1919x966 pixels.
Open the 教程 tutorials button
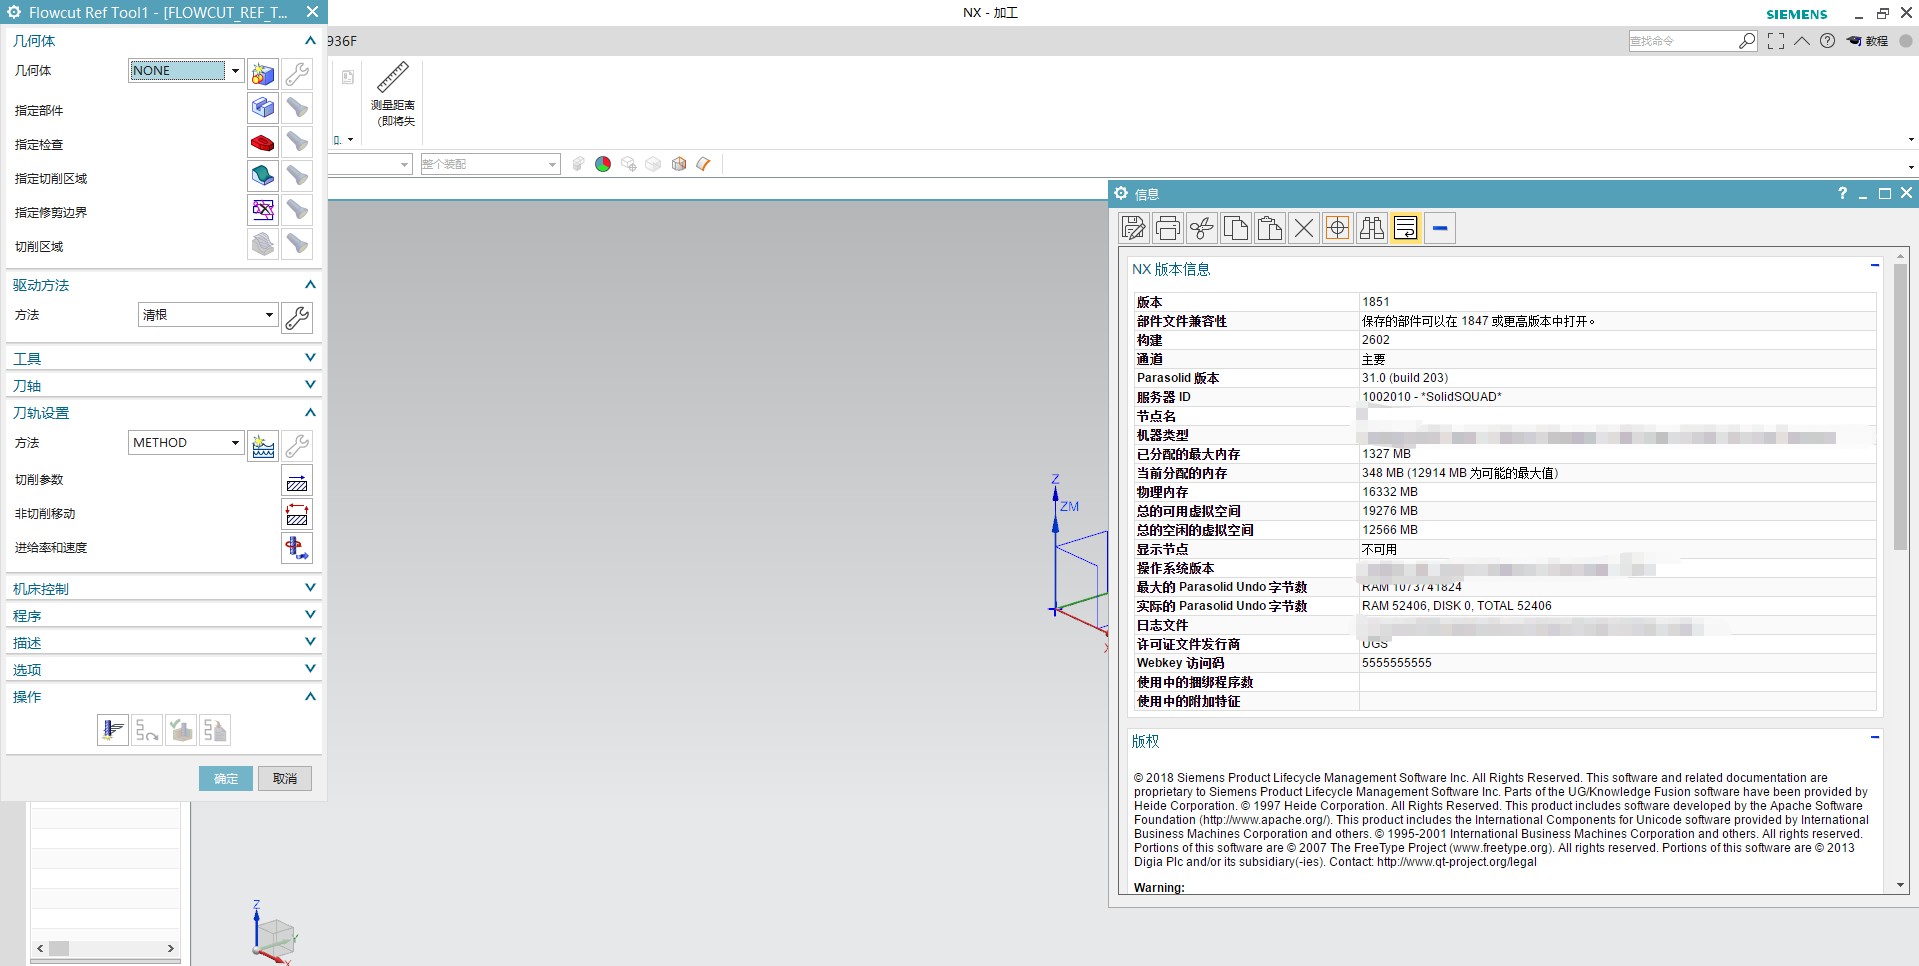pos(1867,41)
